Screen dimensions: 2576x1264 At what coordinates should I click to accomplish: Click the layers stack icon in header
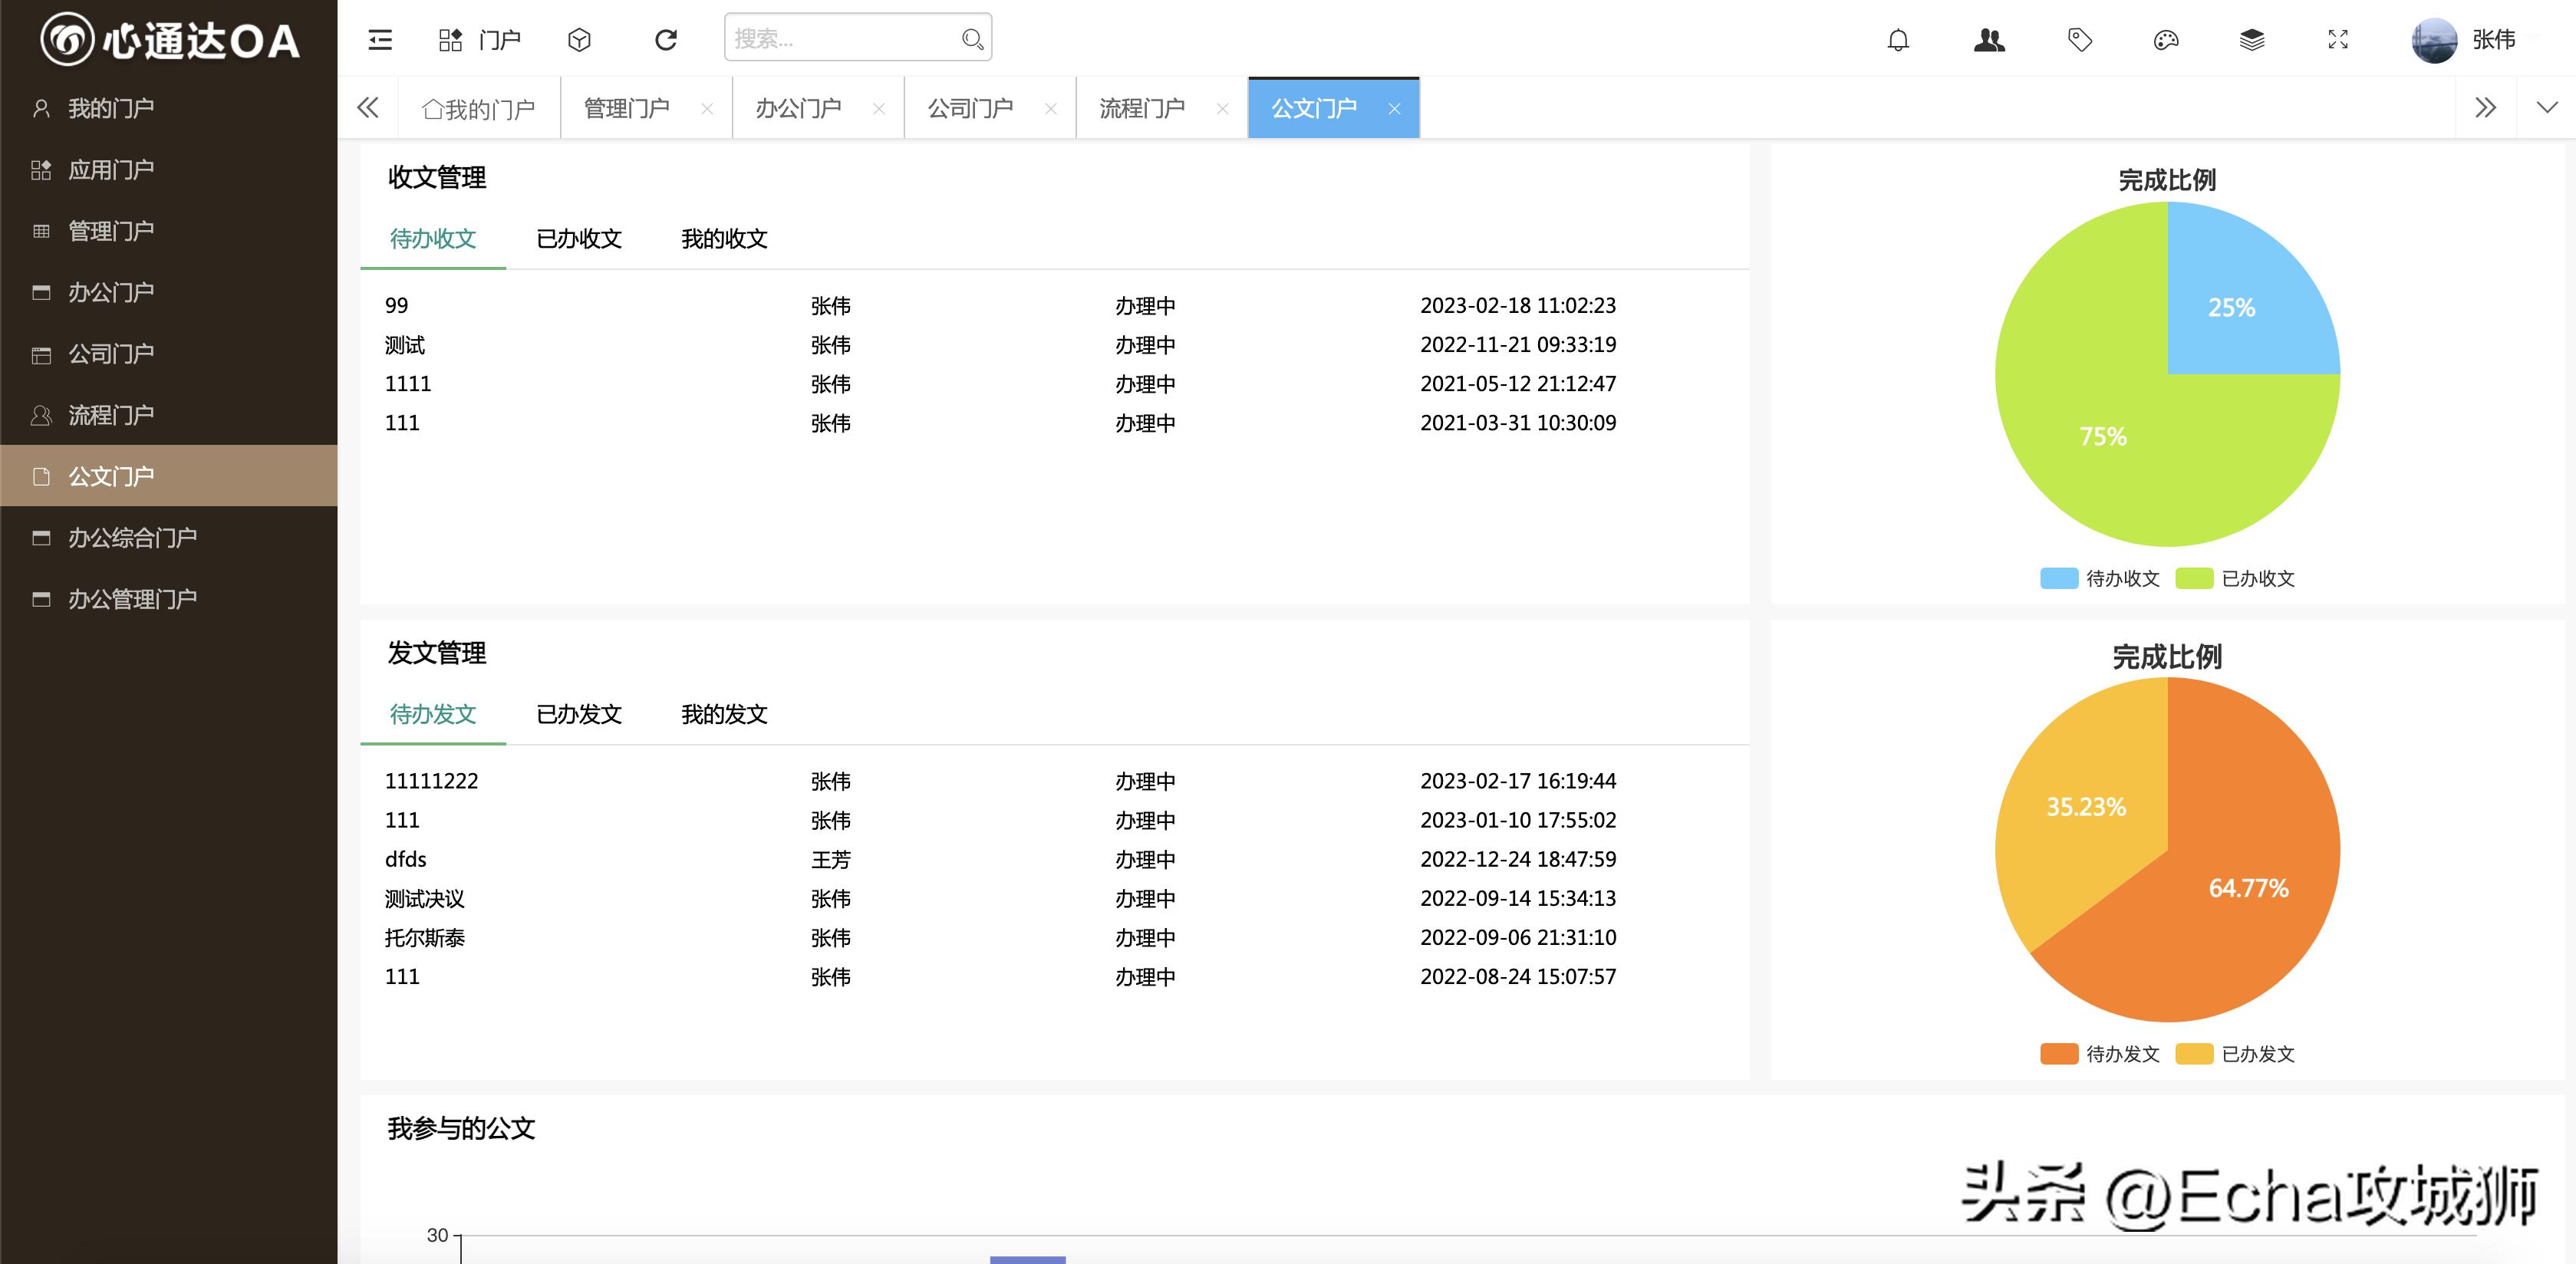2253,39
